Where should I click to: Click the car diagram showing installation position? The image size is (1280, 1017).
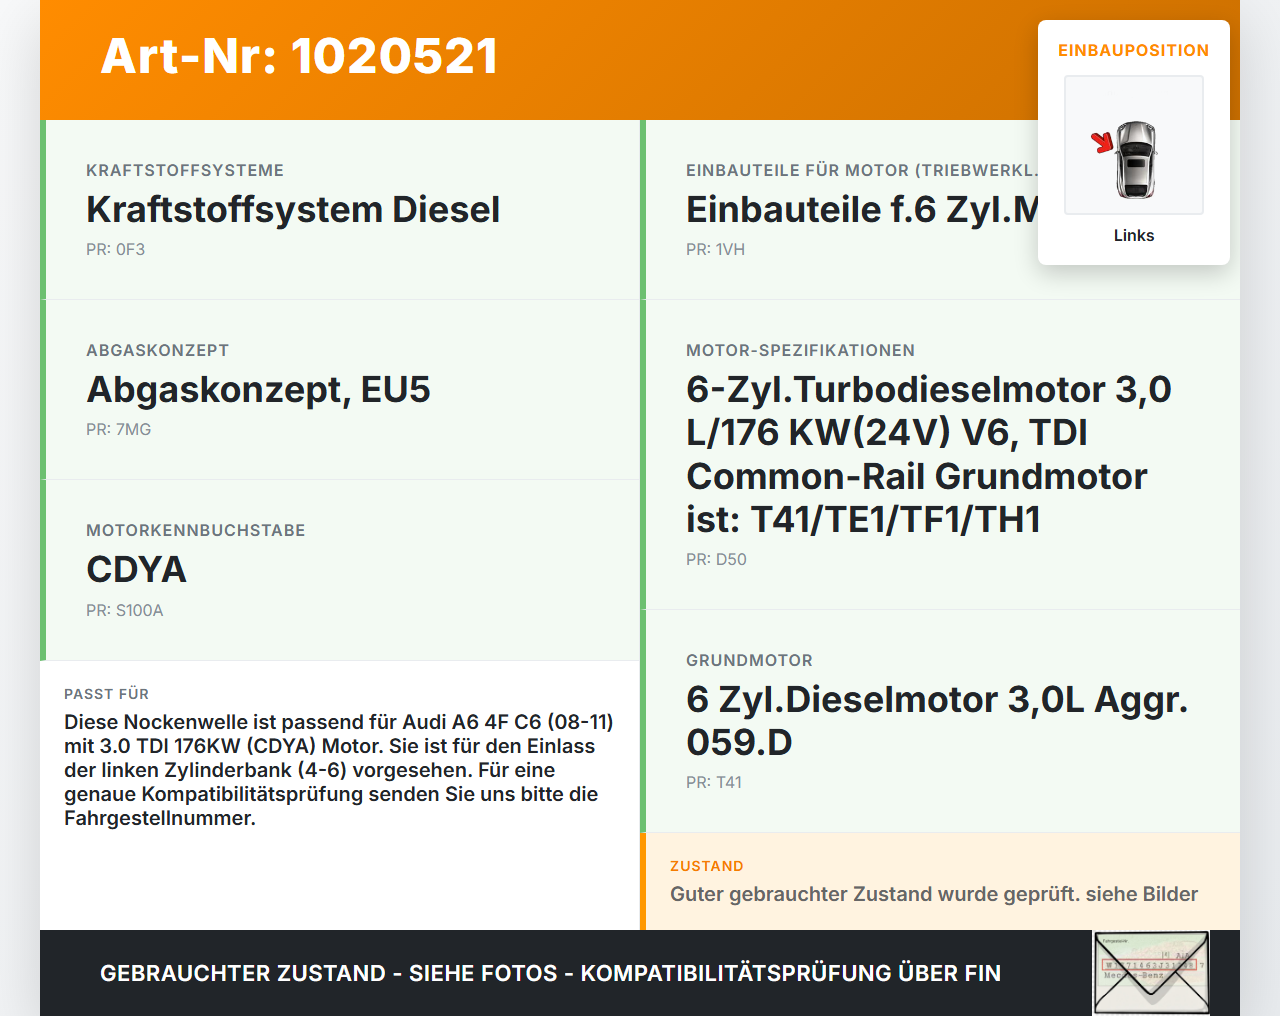tap(1133, 145)
